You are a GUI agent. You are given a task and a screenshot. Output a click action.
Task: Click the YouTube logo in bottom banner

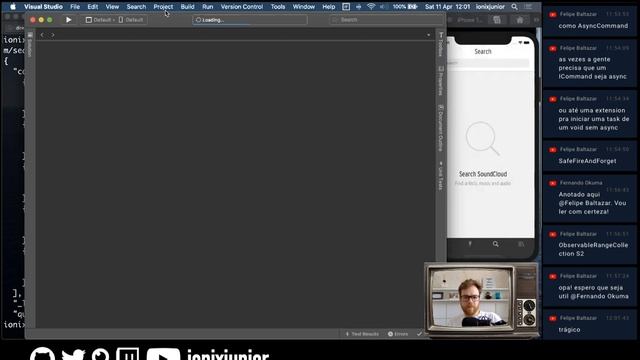tap(163, 354)
